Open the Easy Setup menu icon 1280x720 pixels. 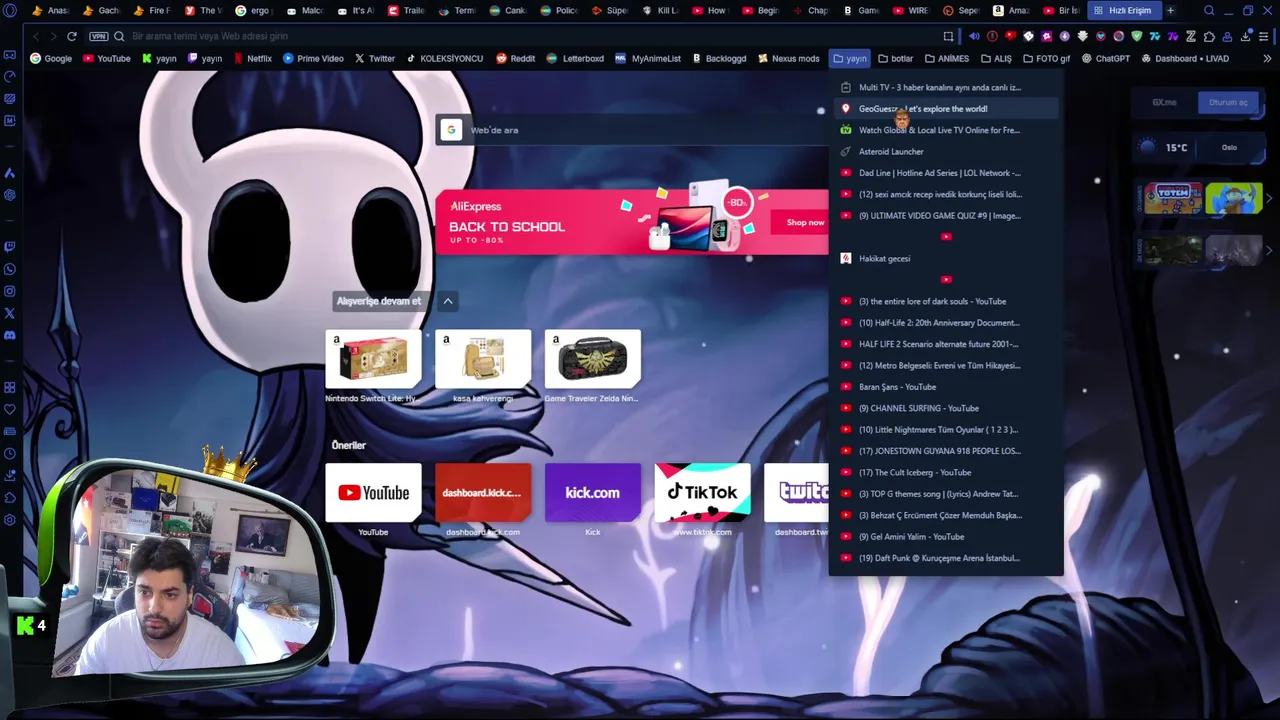tap(1264, 36)
